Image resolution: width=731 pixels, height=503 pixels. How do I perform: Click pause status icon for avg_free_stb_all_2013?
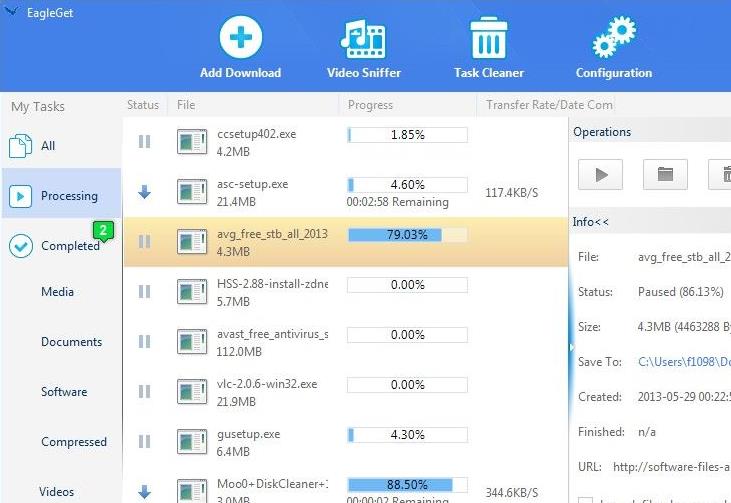pyautogui.click(x=145, y=241)
